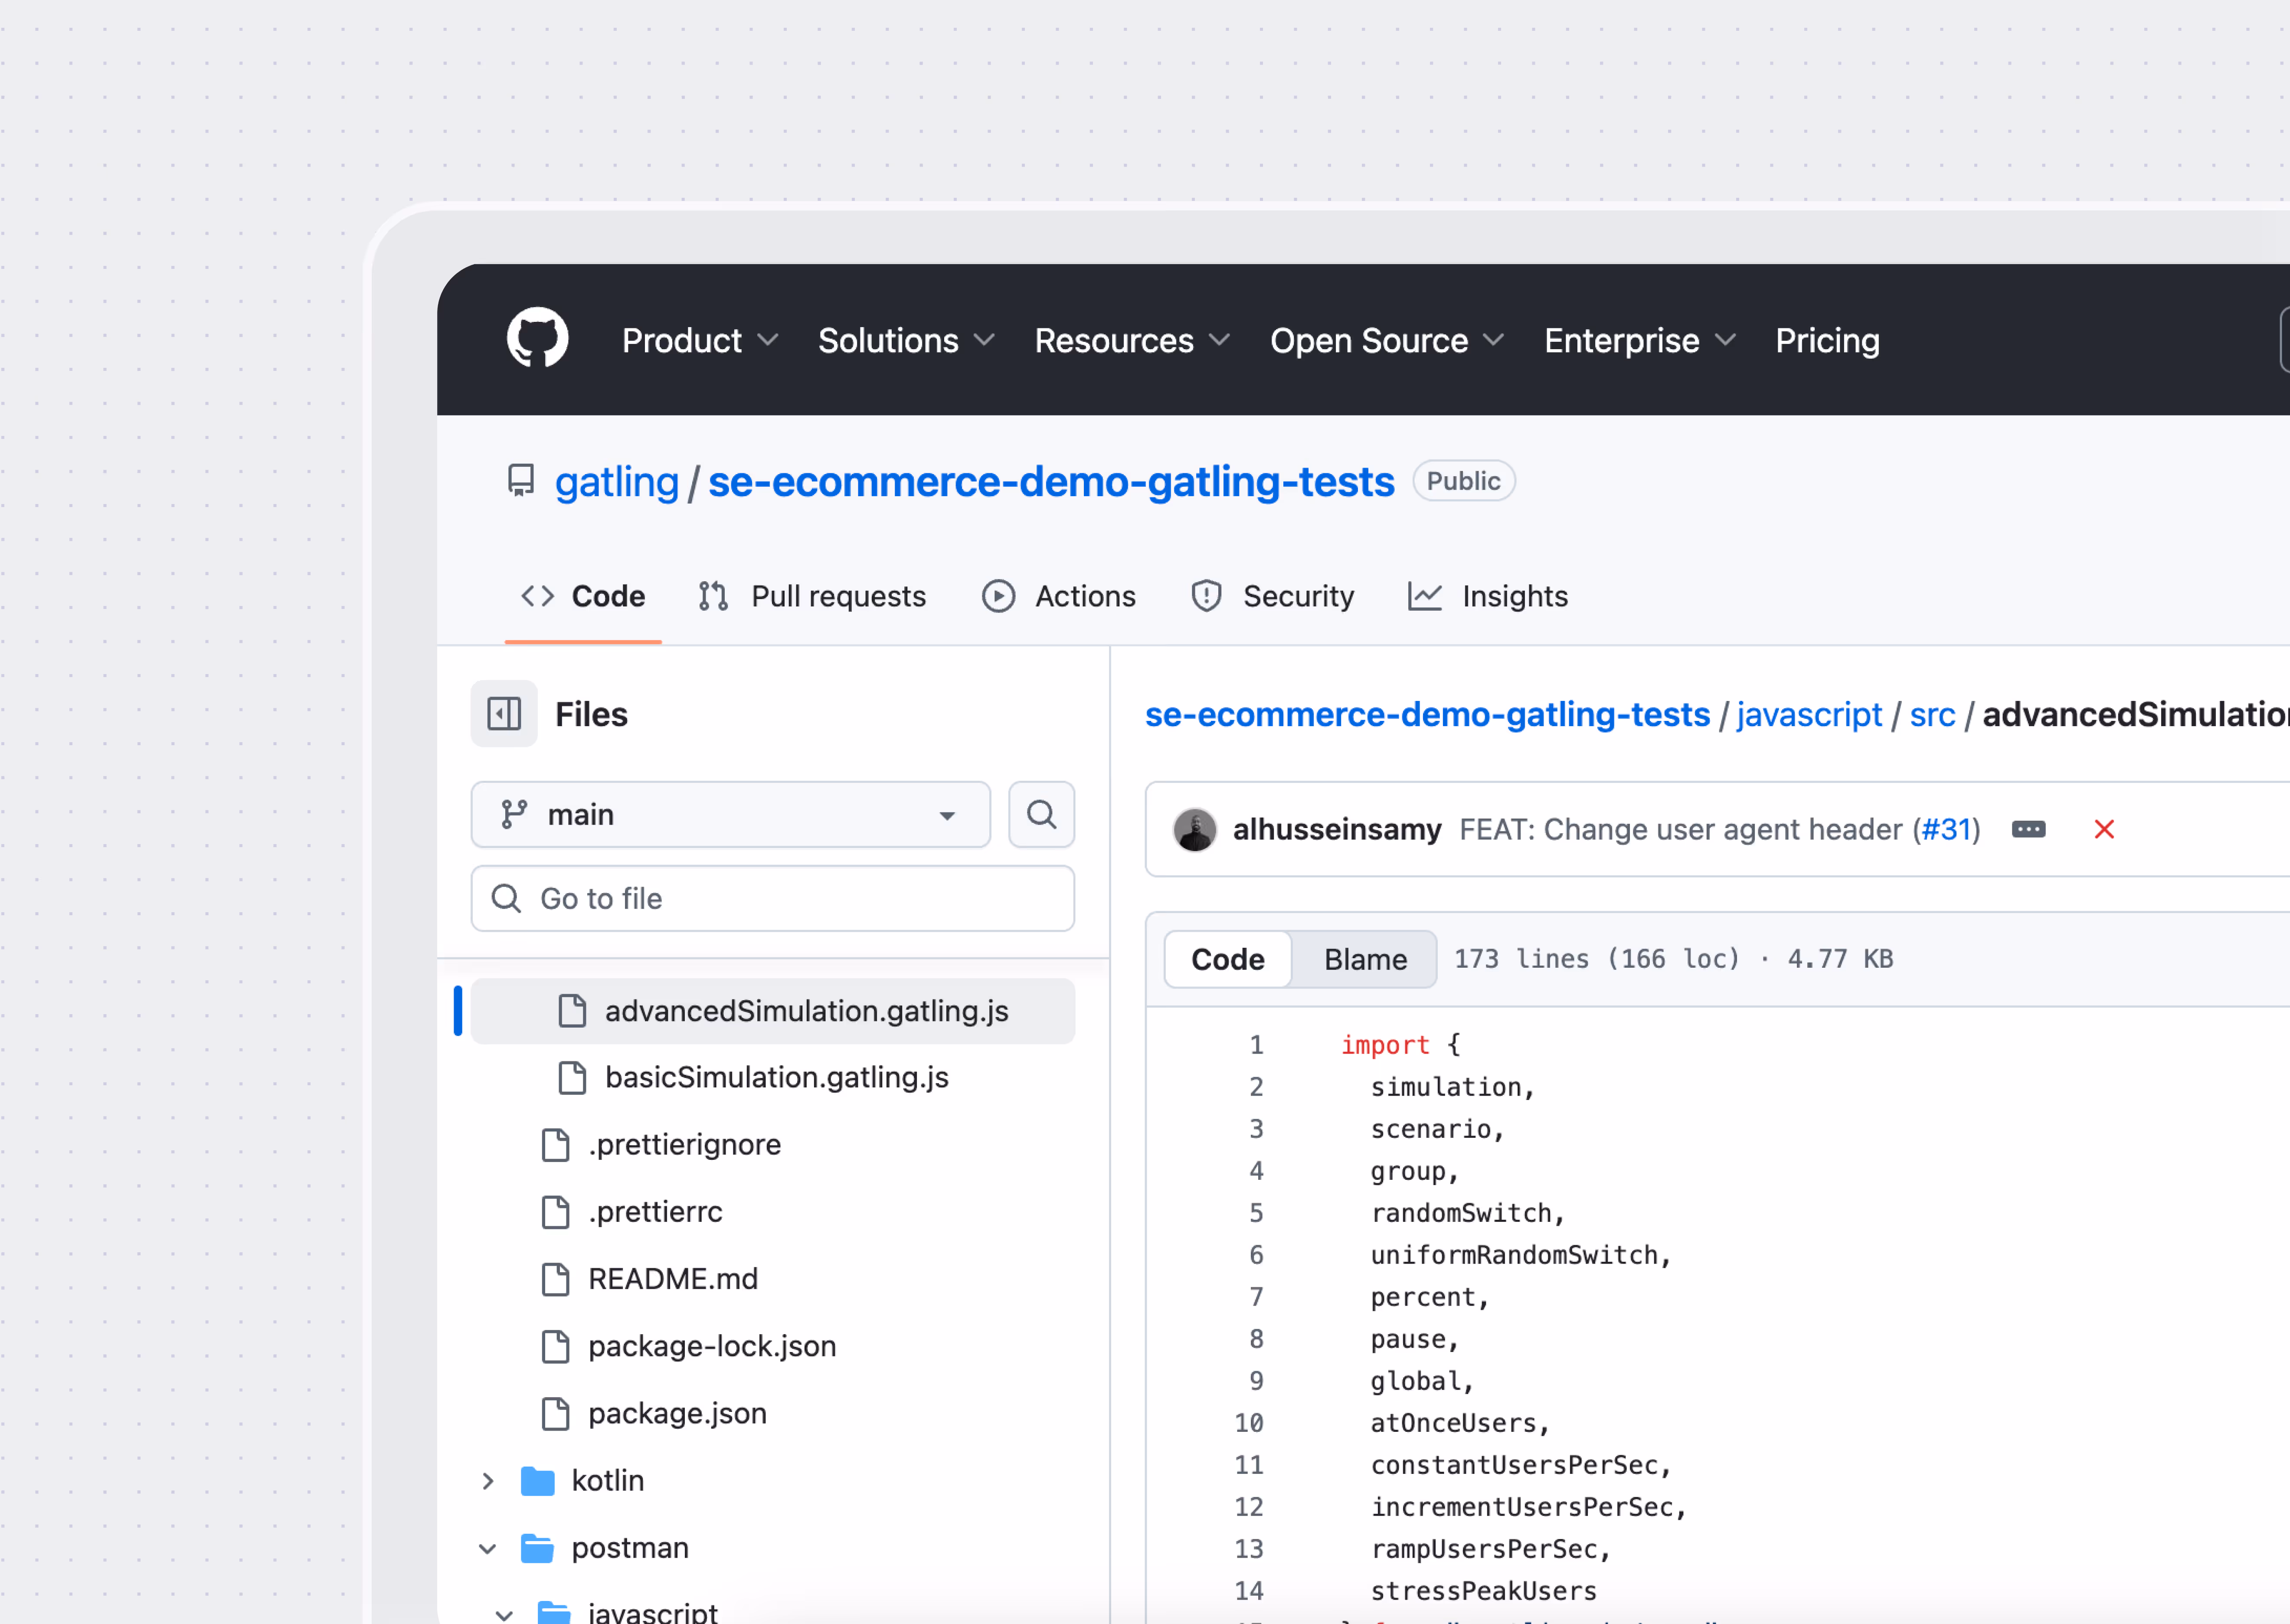Click the red failed status X icon
Image resolution: width=2290 pixels, height=1624 pixels.
point(2103,830)
